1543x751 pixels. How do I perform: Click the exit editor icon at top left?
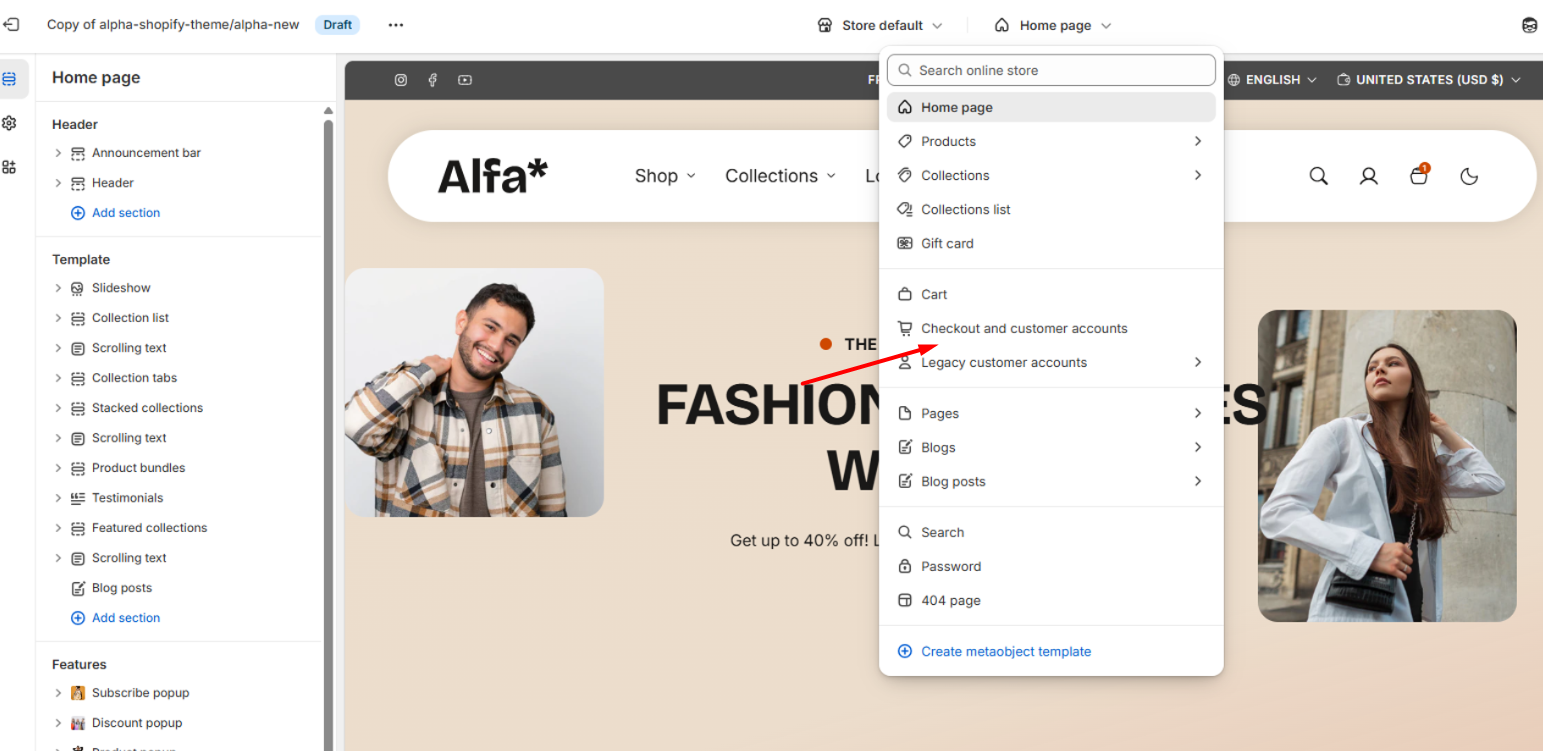10,25
